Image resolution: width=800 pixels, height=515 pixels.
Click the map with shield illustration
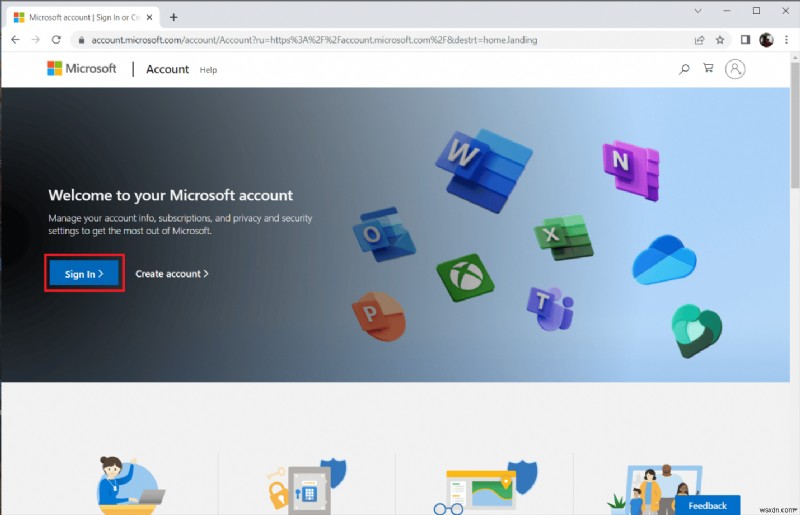pyautogui.click(x=485, y=487)
